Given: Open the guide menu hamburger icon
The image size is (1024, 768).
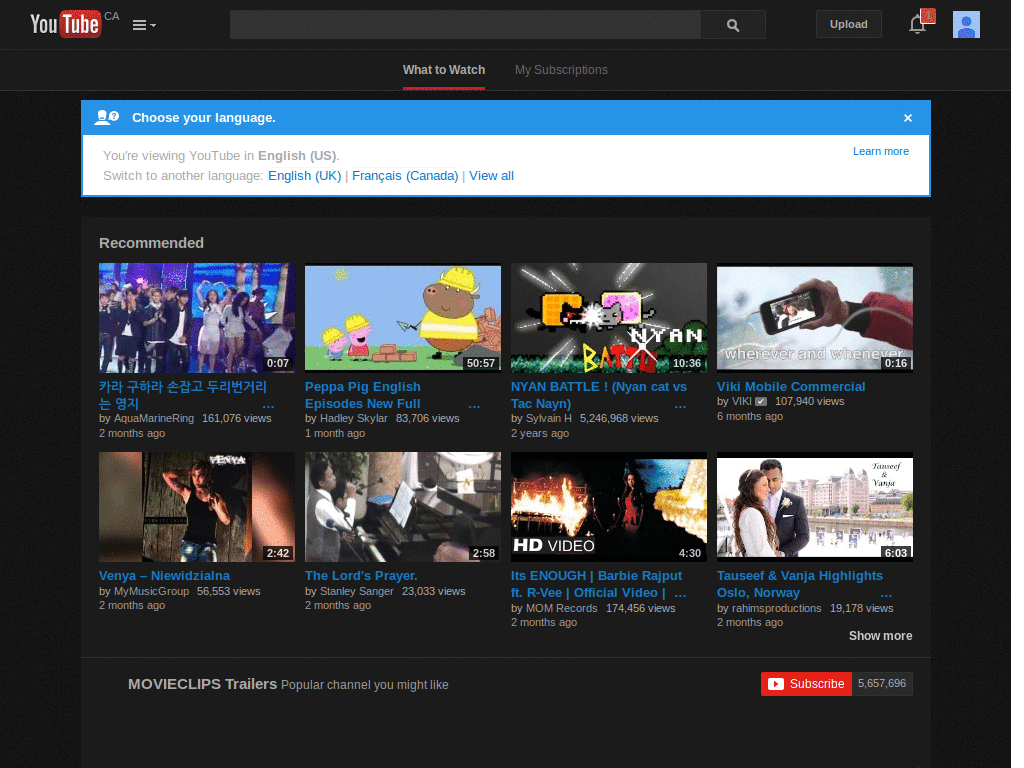Looking at the screenshot, I should click(144, 25).
